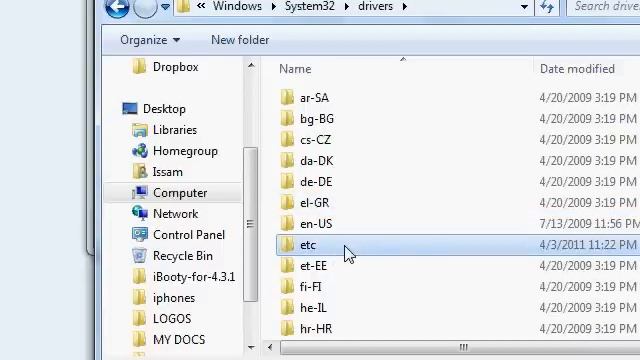Image resolution: width=640 pixels, height=360 pixels.
Task: Sort by the Date modified column header
Action: point(577,69)
